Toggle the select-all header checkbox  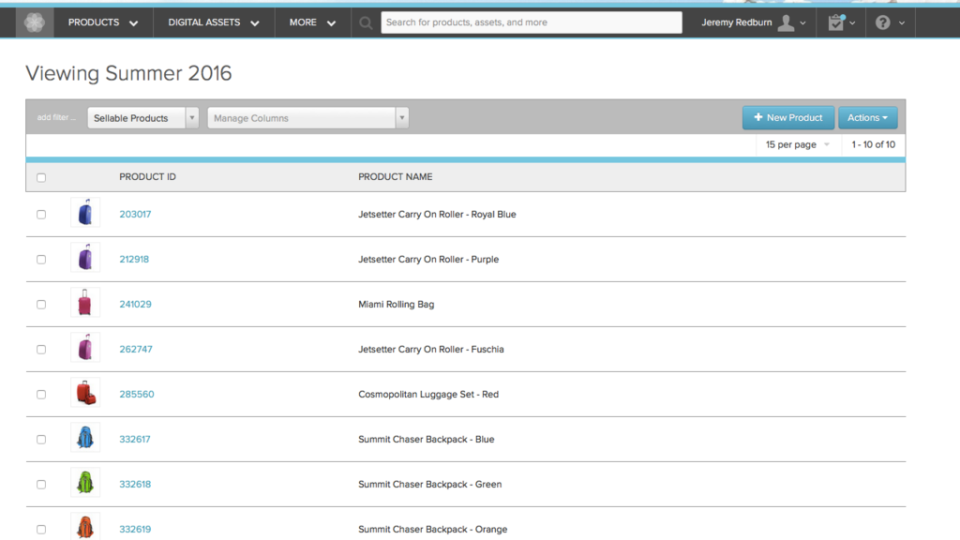click(41, 178)
